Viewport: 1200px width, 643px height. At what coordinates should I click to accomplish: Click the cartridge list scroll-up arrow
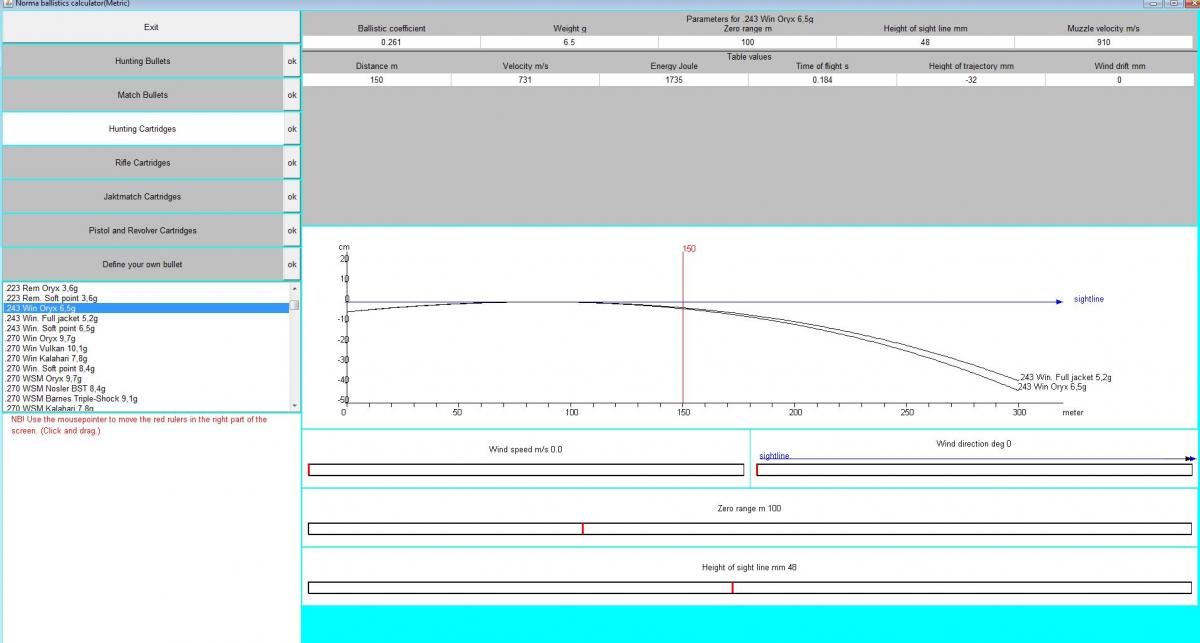(294, 288)
